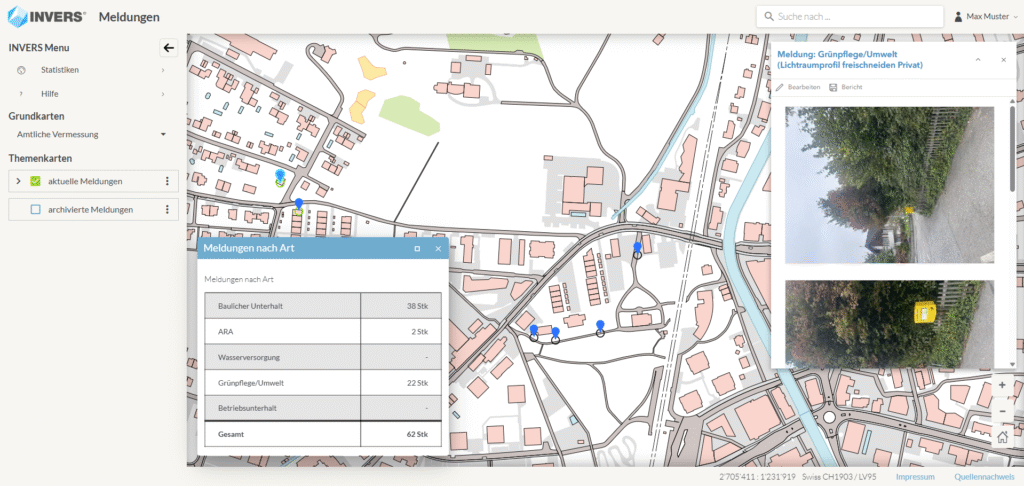Open the Max Muster user menu
Image resolution: width=1024 pixels, height=486 pixels.
[986, 16]
